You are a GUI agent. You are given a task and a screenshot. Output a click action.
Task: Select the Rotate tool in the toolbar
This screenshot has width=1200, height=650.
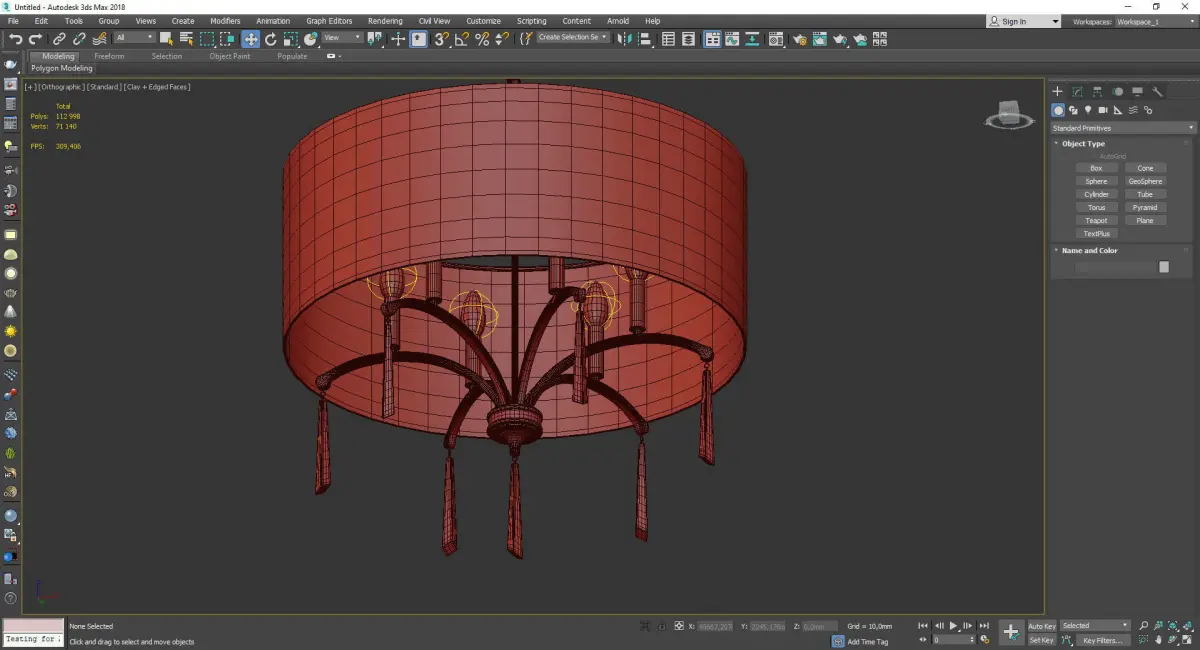[270, 39]
